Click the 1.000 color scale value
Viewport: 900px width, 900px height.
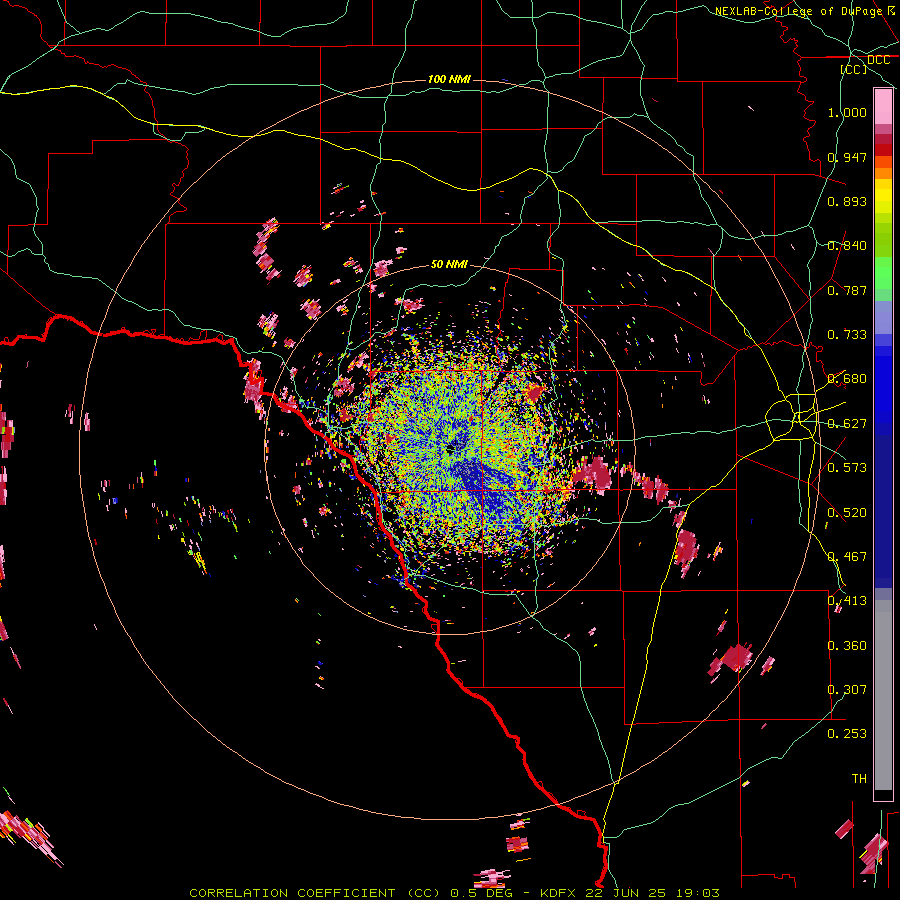point(847,112)
